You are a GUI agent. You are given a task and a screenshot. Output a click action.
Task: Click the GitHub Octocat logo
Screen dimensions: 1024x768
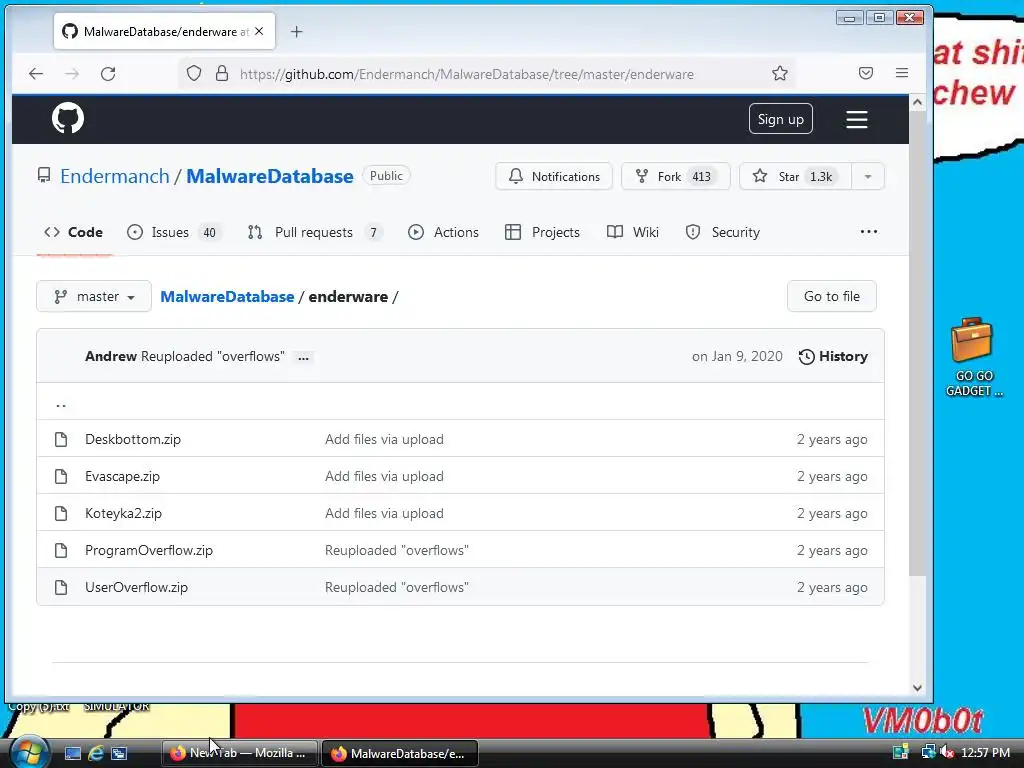click(68, 118)
